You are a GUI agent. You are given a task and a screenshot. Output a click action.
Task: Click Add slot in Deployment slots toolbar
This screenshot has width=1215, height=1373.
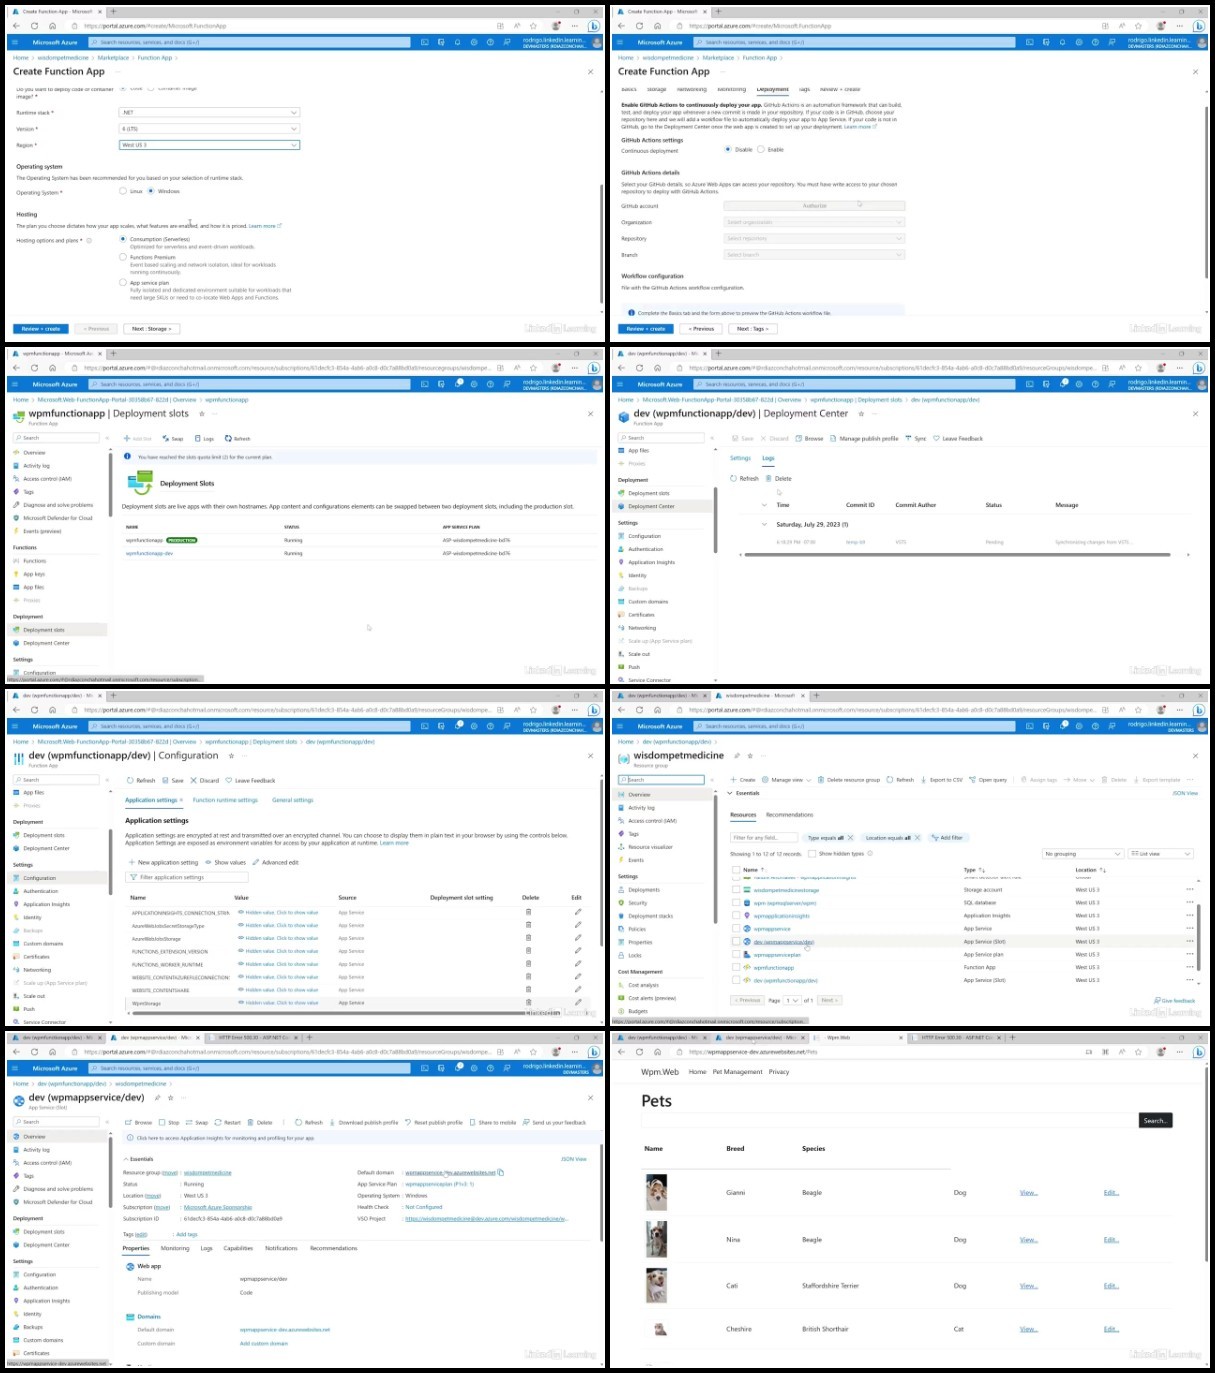138,438
